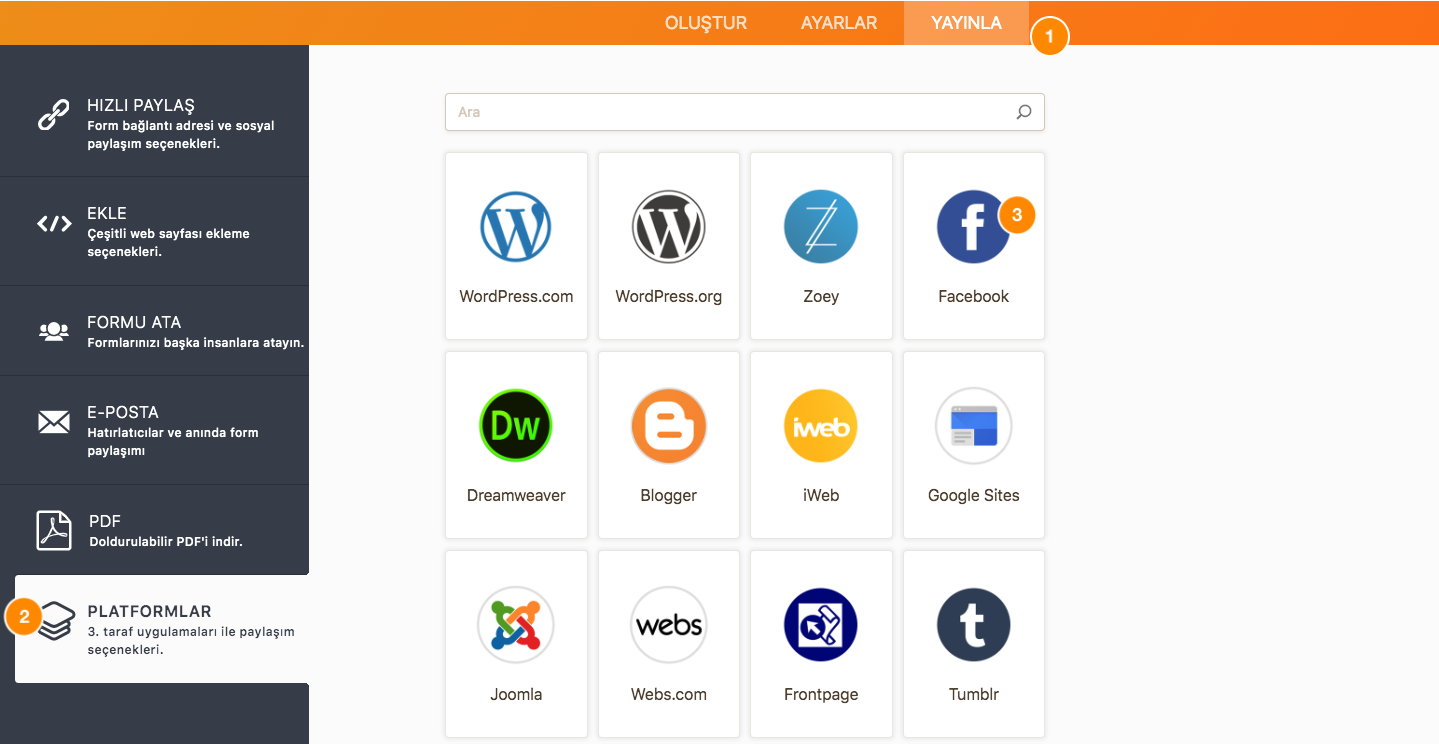Choose the Joomla logo

click(x=516, y=625)
